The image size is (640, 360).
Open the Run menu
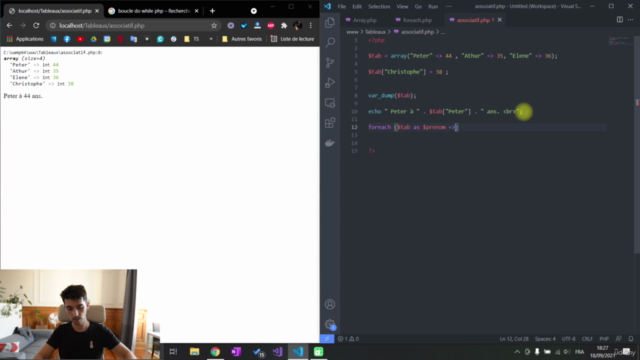point(433,7)
